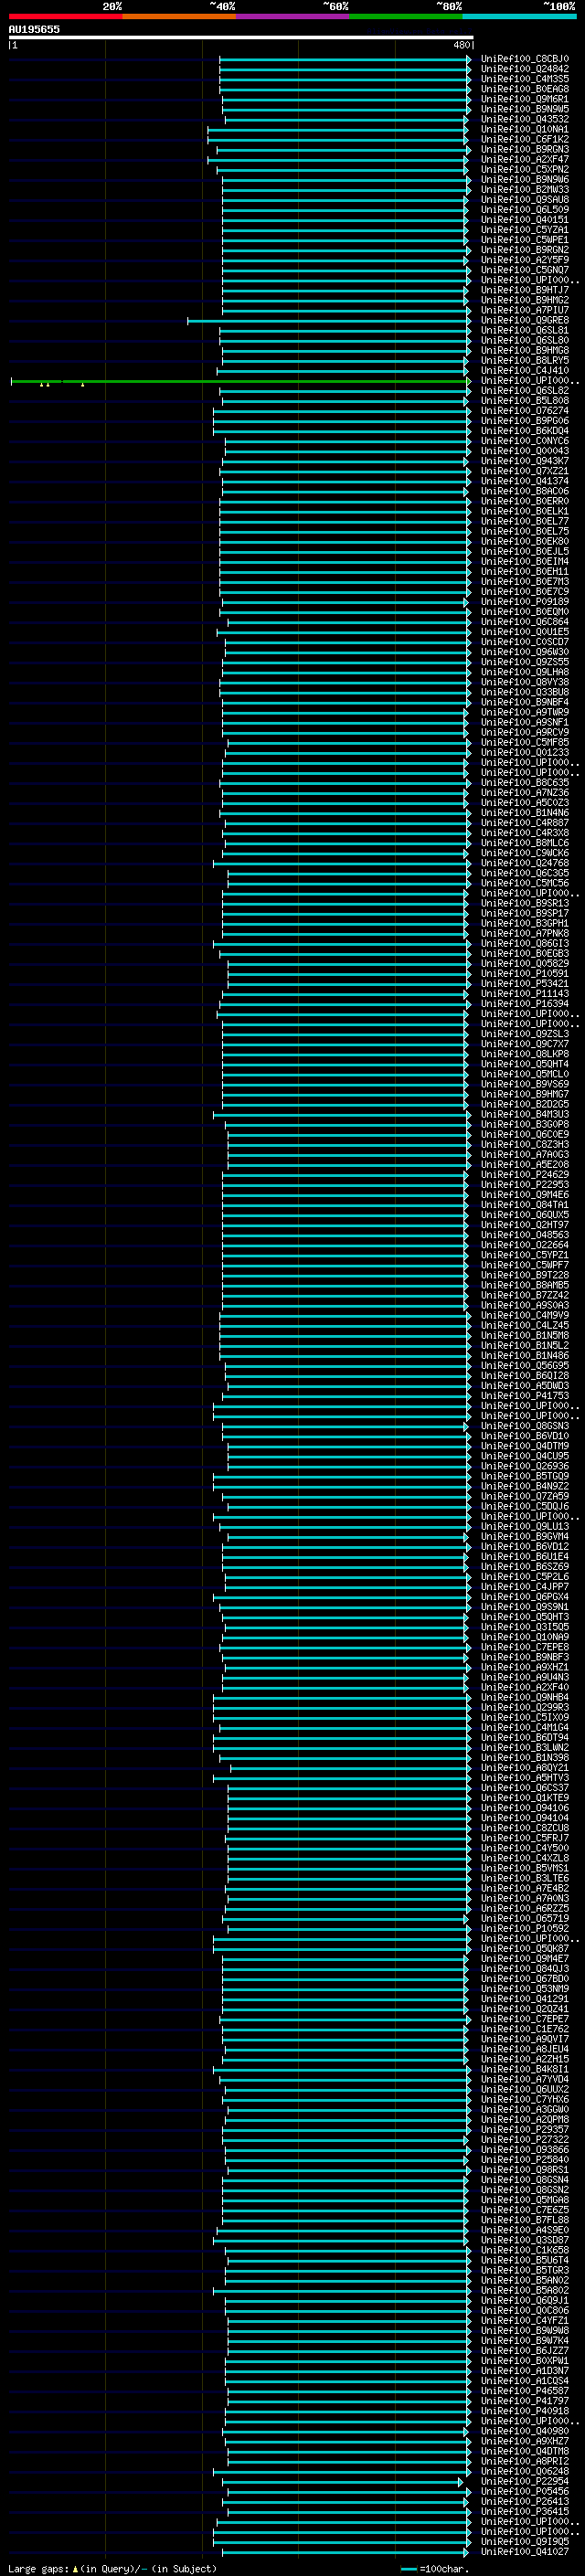Select hit UniRef100_B4M3U3
Image resolution: width=585 pixels, height=2576 pixels.
524,1114
